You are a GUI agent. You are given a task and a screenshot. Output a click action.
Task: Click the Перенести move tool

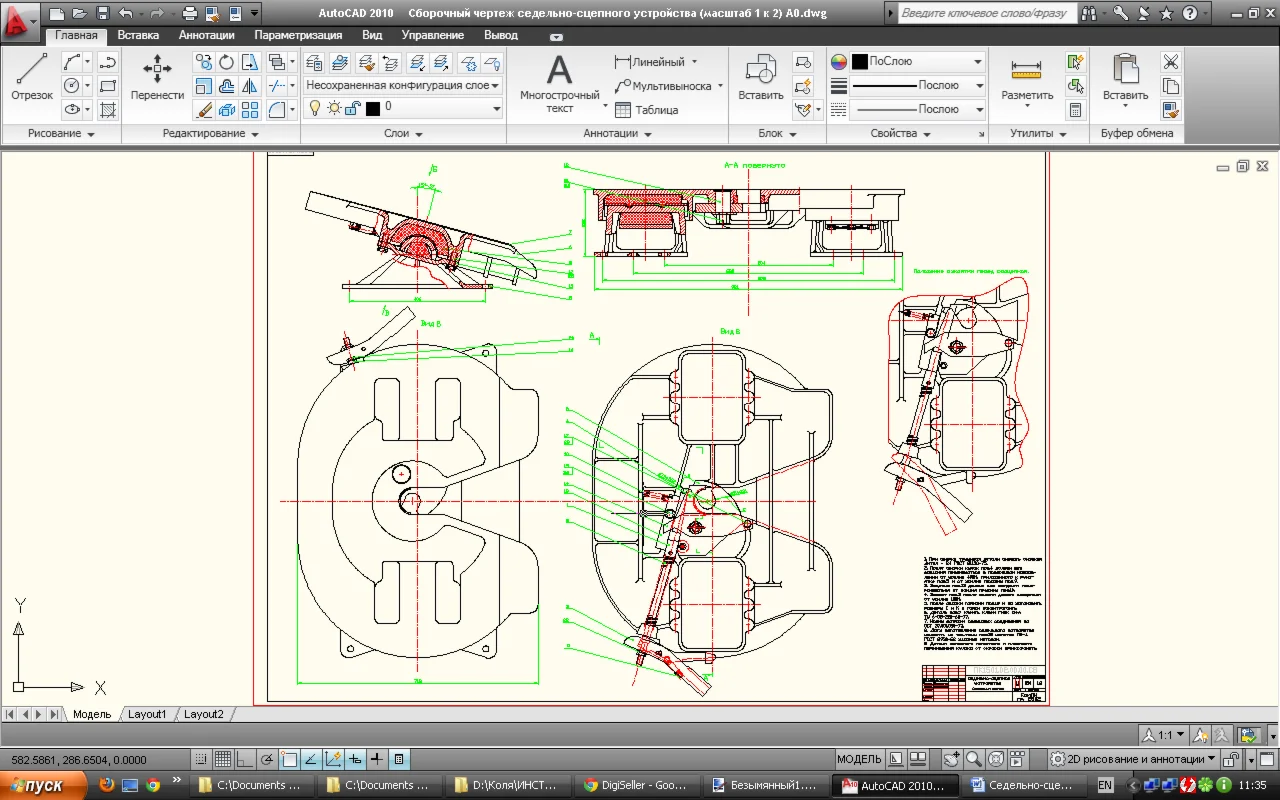click(x=157, y=77)
